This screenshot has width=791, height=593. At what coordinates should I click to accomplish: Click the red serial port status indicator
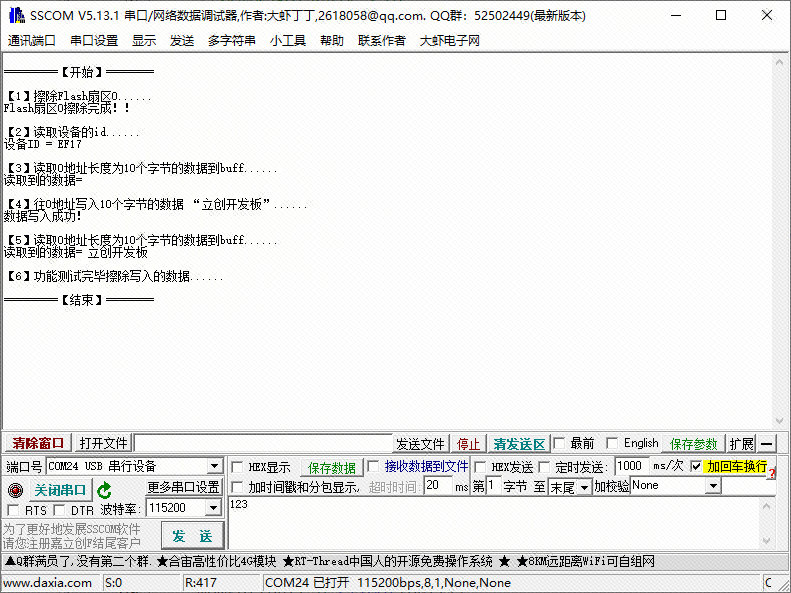click(x=14, y=490)
